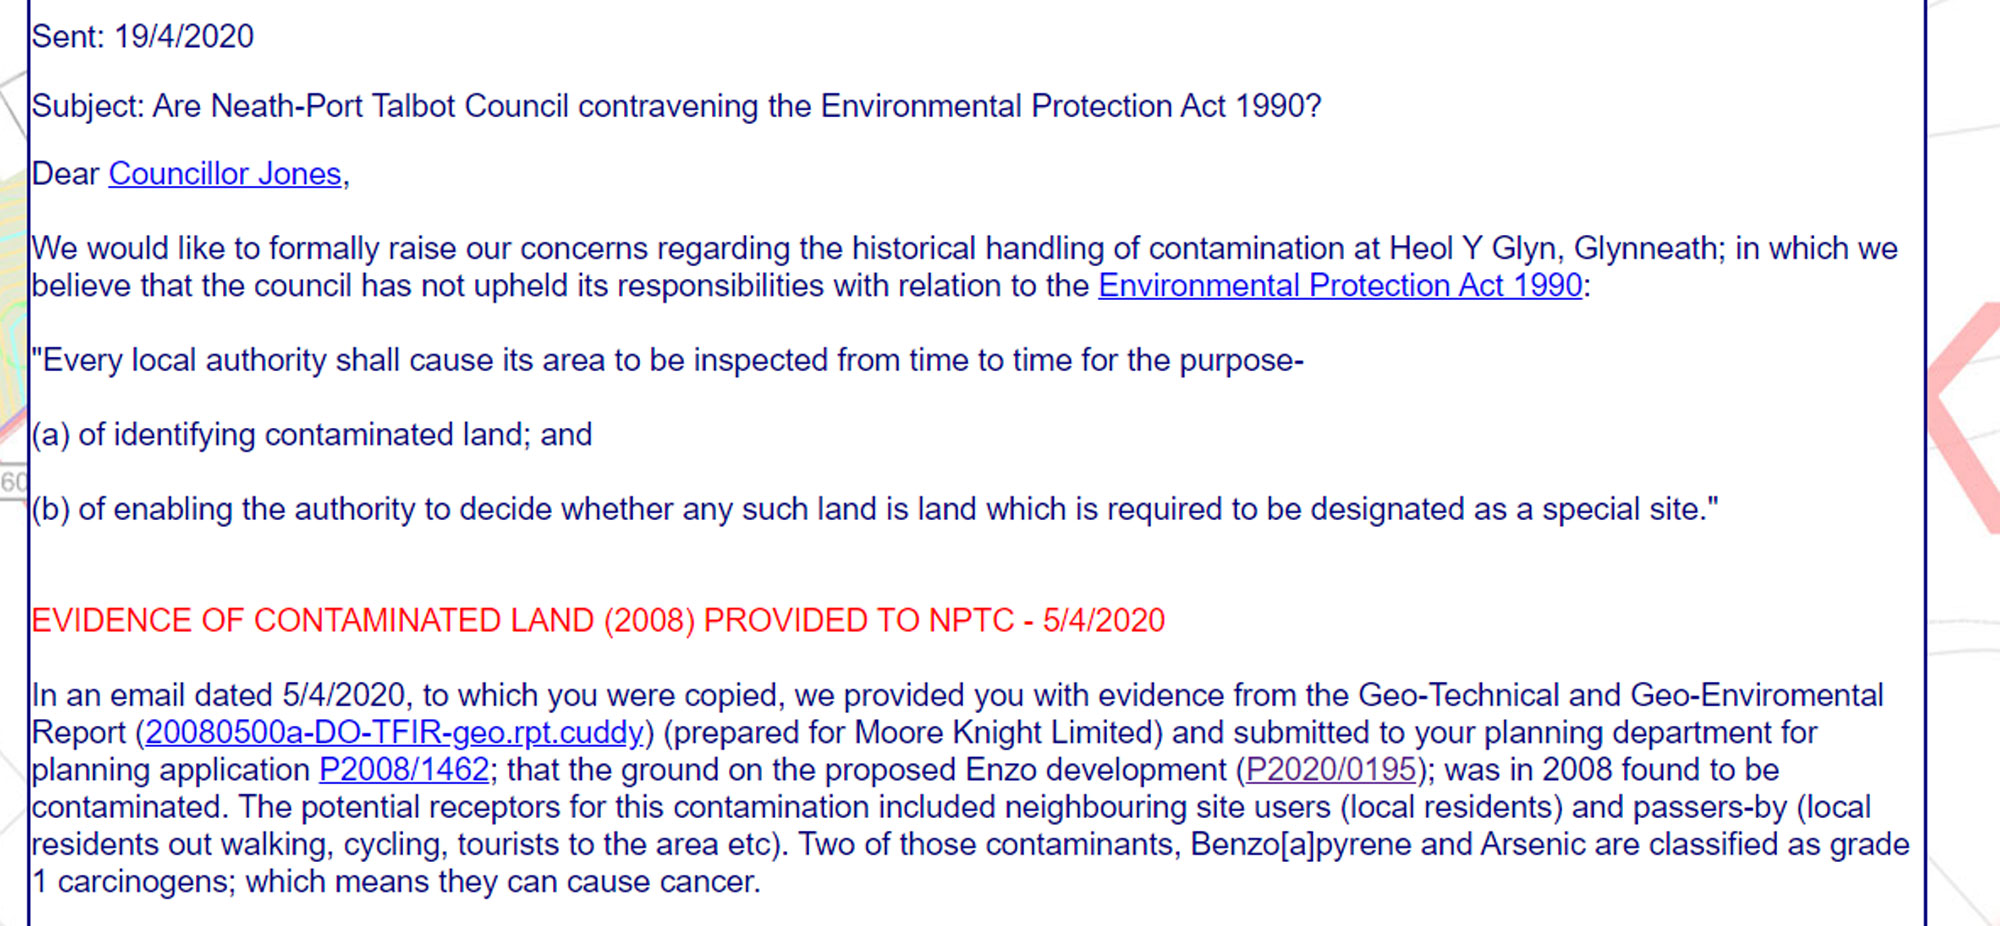Viewport: 2000px width, 926px height.
Task: Click the Sent: 19/4/2020 date line
Action: pos(143,37)
